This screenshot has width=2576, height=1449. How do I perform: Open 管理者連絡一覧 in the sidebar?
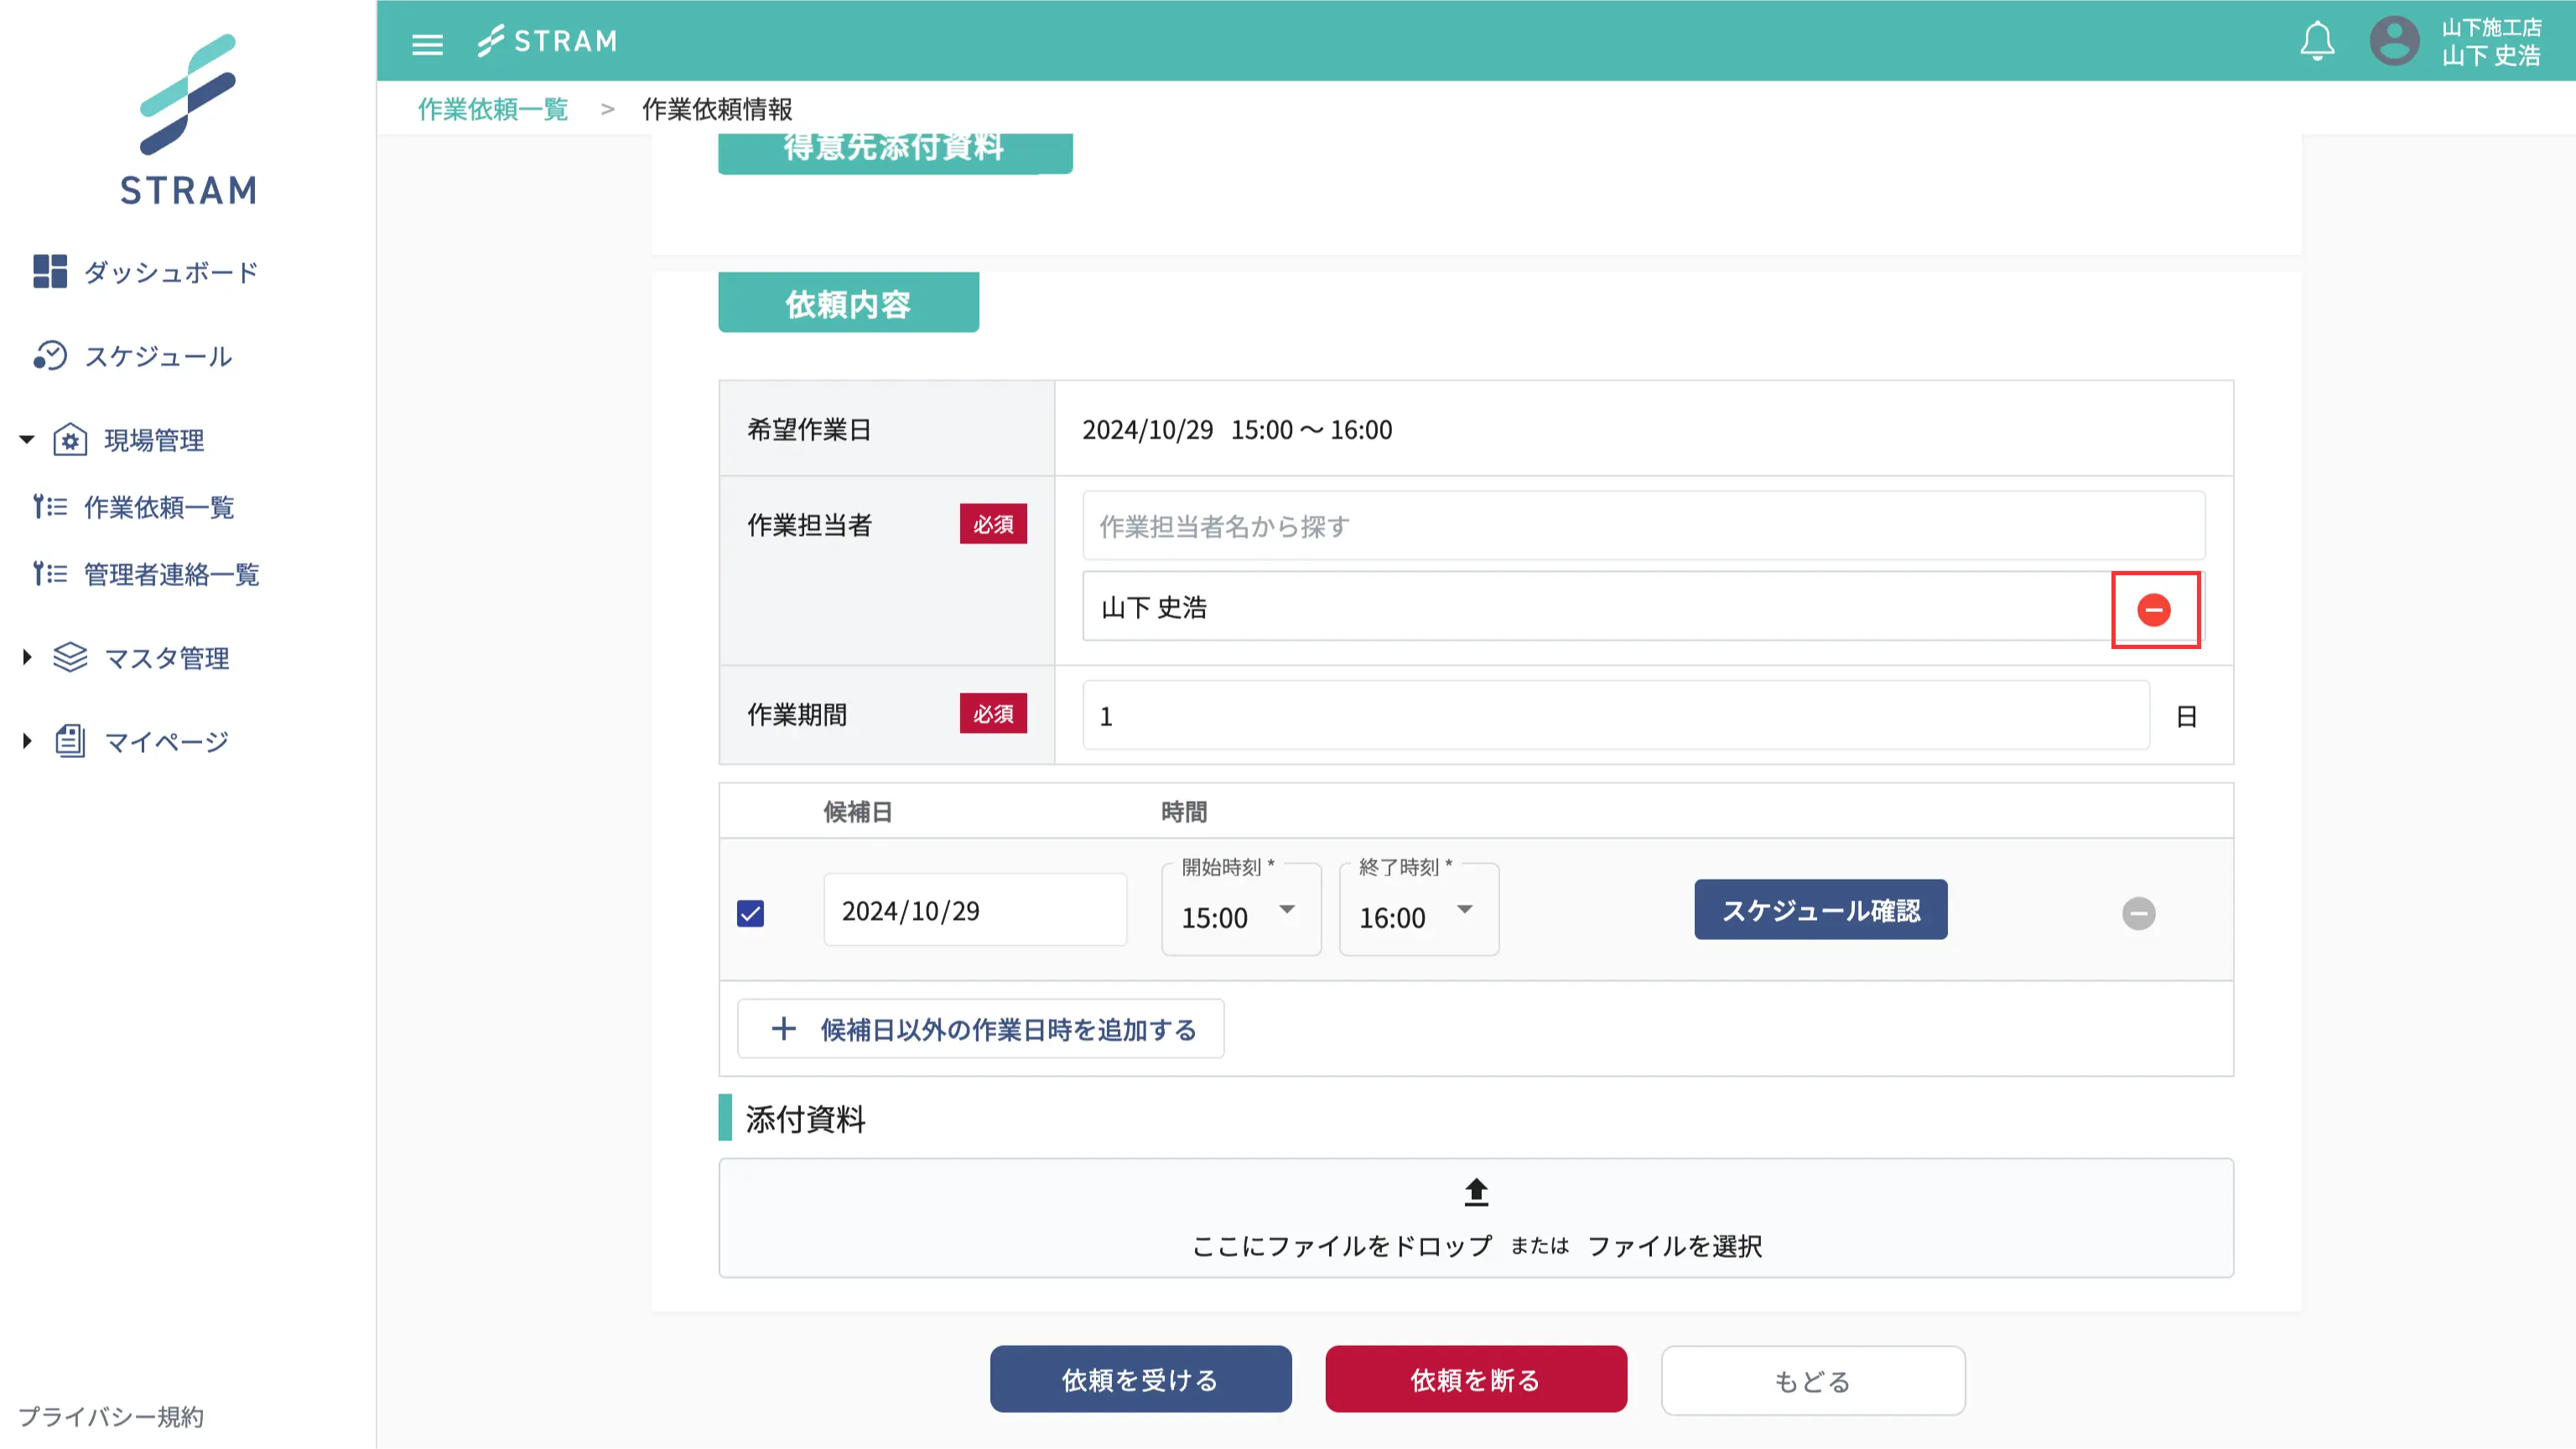click(x=171, y=574)
